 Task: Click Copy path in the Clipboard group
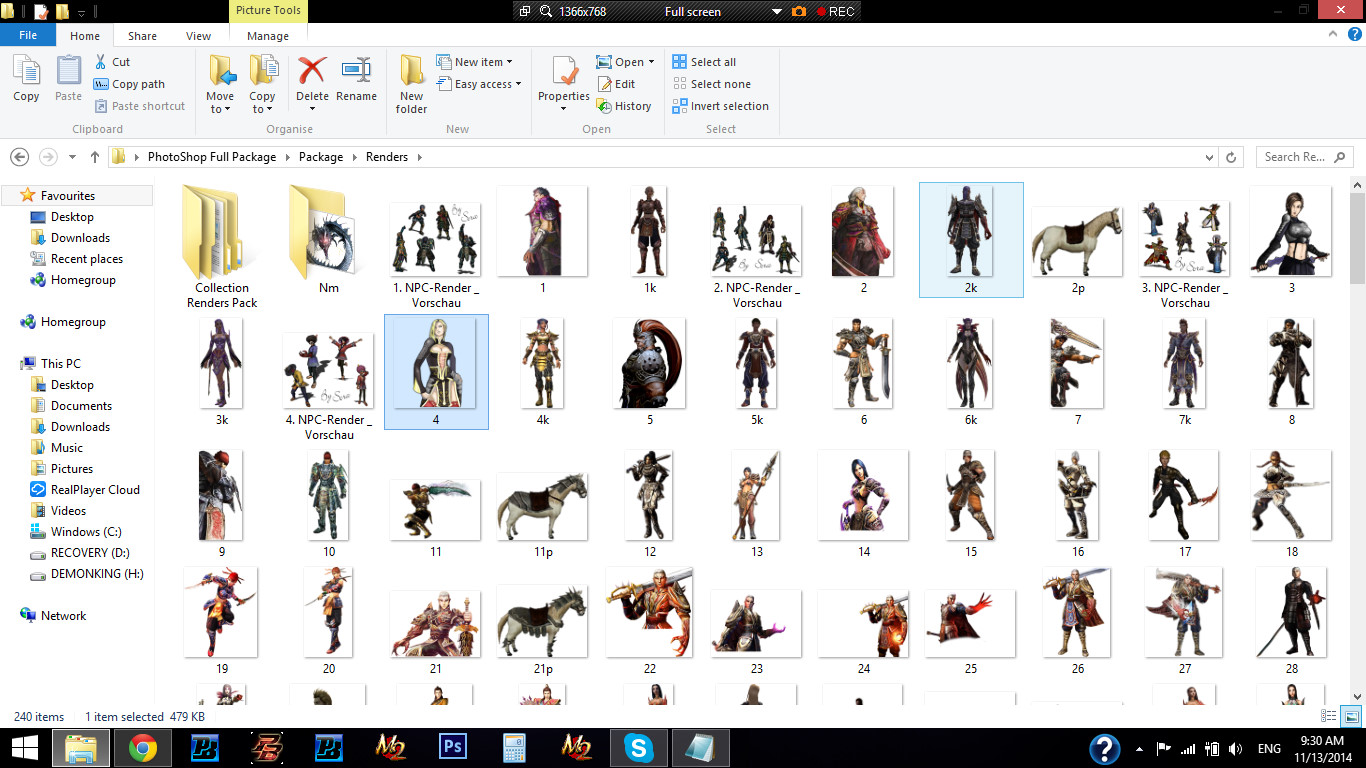129,84
